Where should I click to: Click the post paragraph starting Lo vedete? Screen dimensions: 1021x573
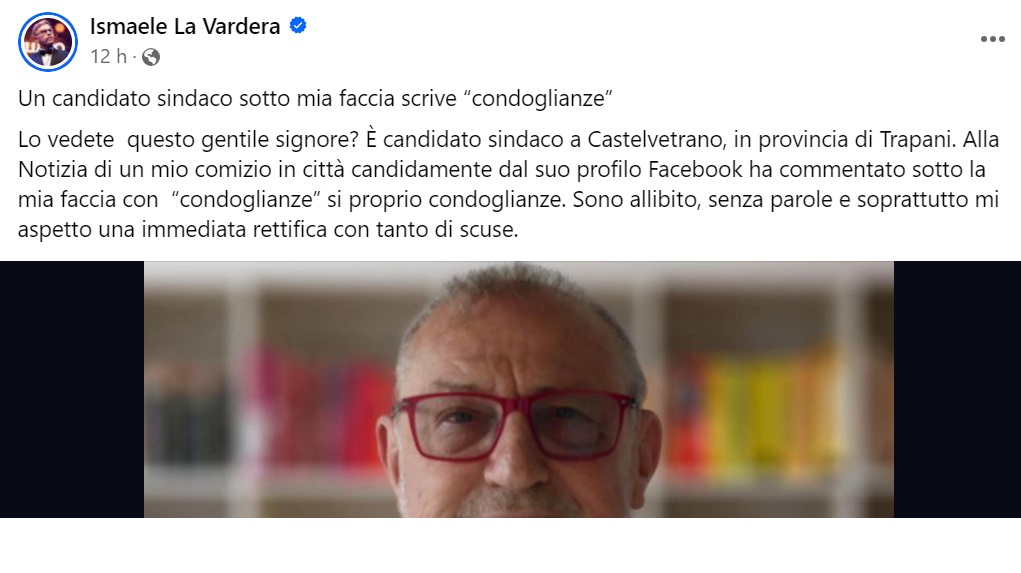[x=509, y=184]
